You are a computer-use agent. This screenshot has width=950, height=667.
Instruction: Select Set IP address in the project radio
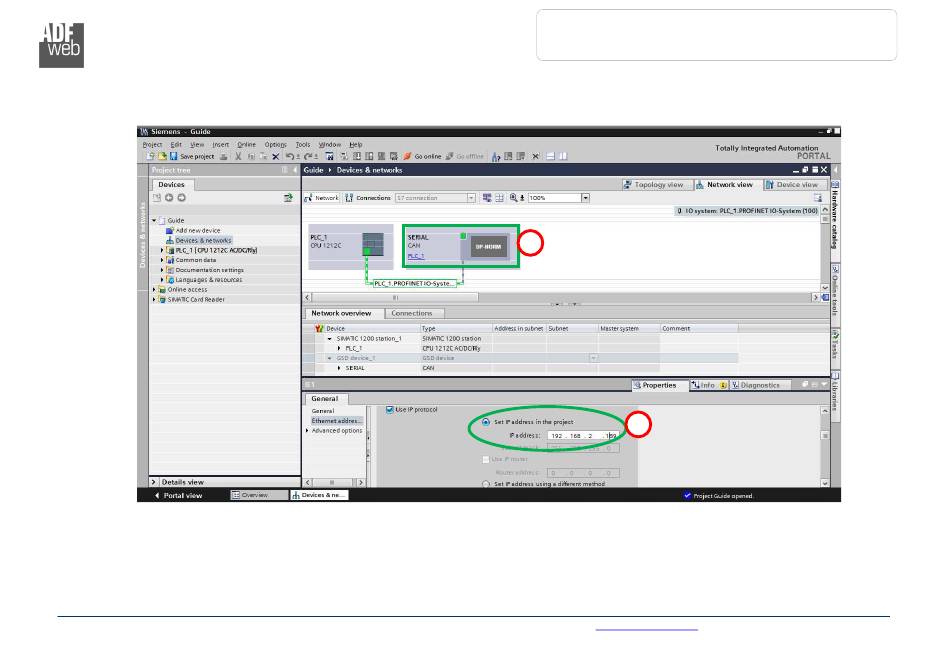click(486, 422)
